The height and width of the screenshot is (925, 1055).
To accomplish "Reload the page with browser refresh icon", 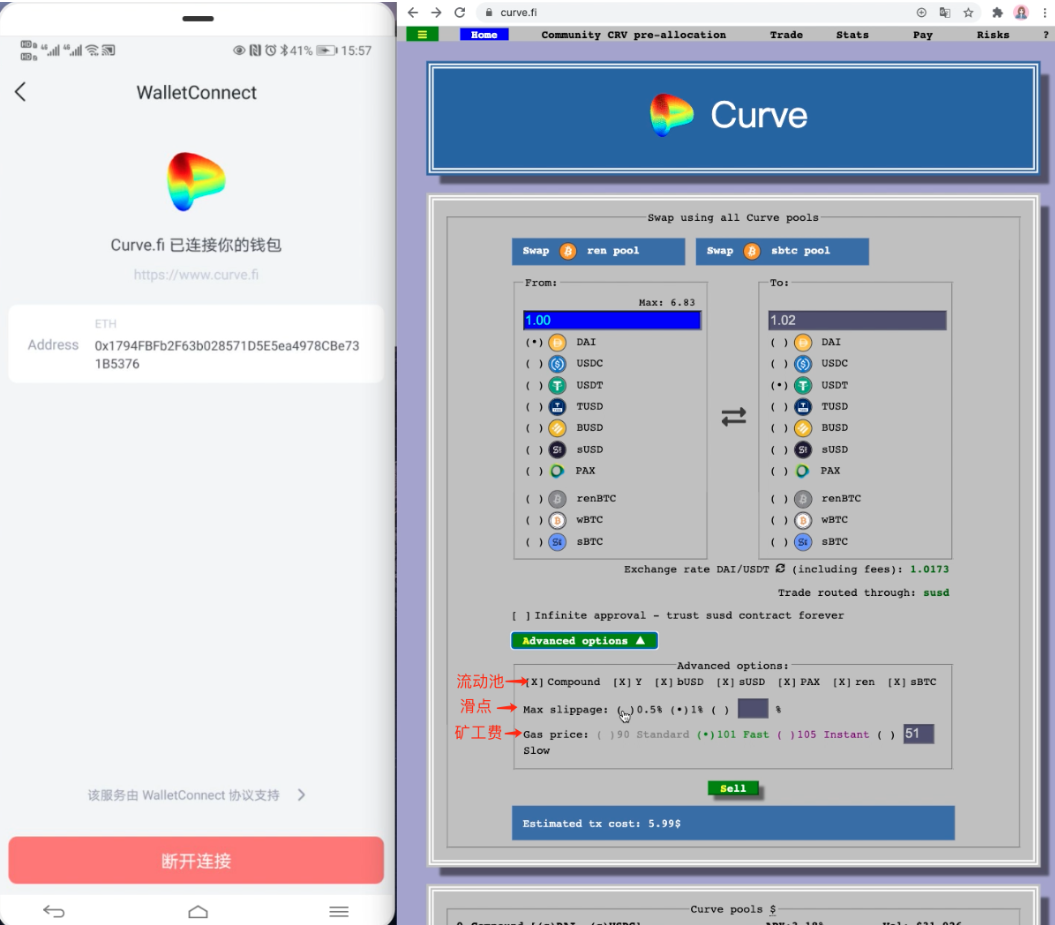I will tap(460, 12).
